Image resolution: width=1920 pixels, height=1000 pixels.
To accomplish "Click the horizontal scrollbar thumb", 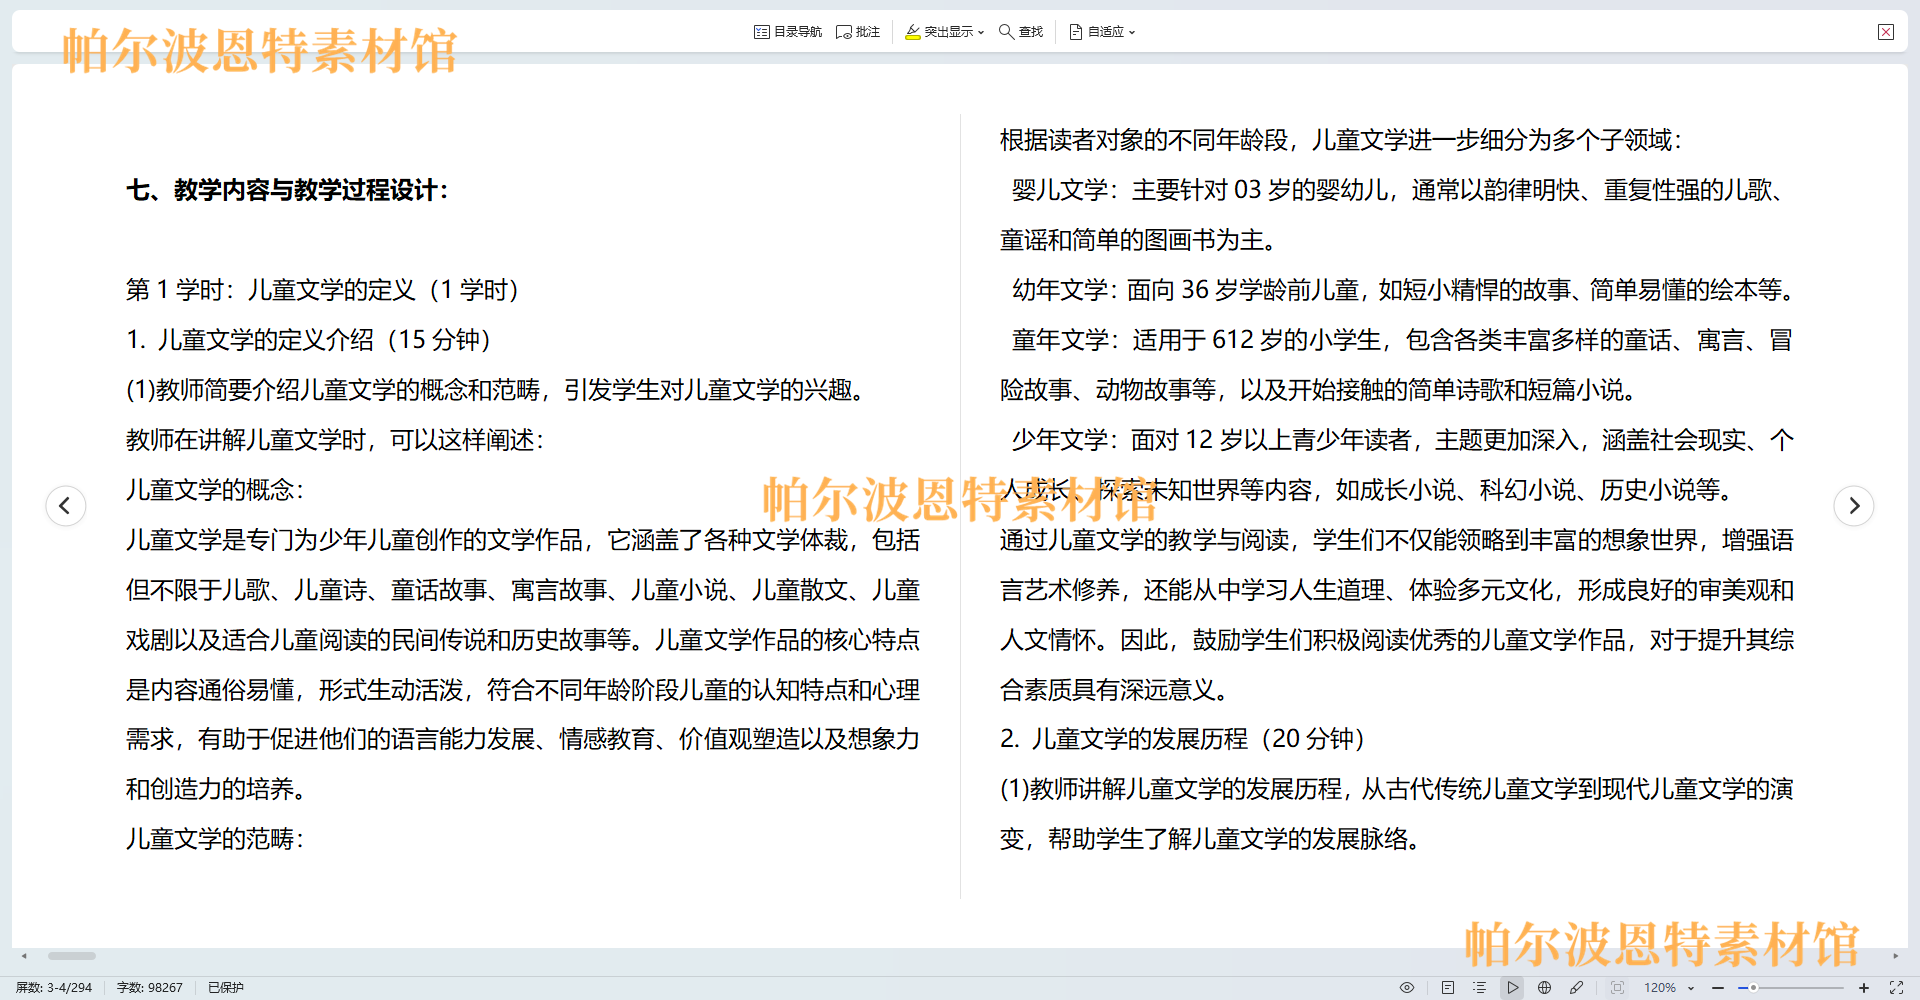I will coord(72,956).
